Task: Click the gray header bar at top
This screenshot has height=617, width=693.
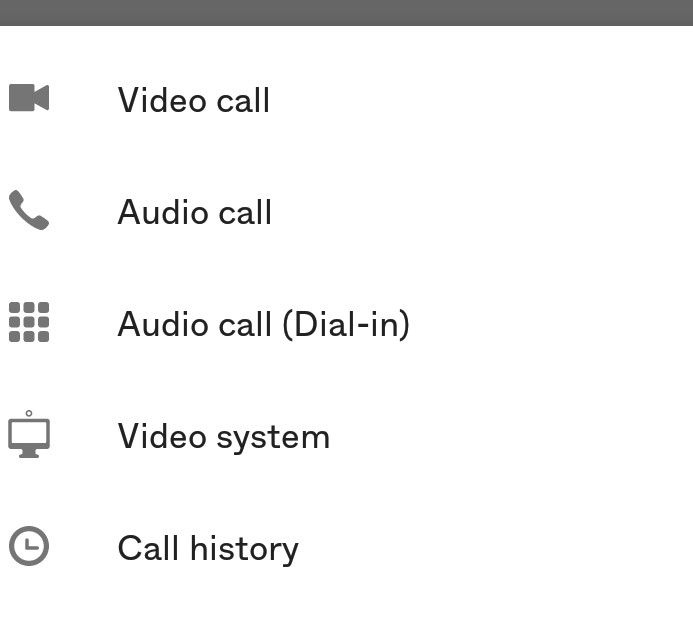Action: [346, 12]
